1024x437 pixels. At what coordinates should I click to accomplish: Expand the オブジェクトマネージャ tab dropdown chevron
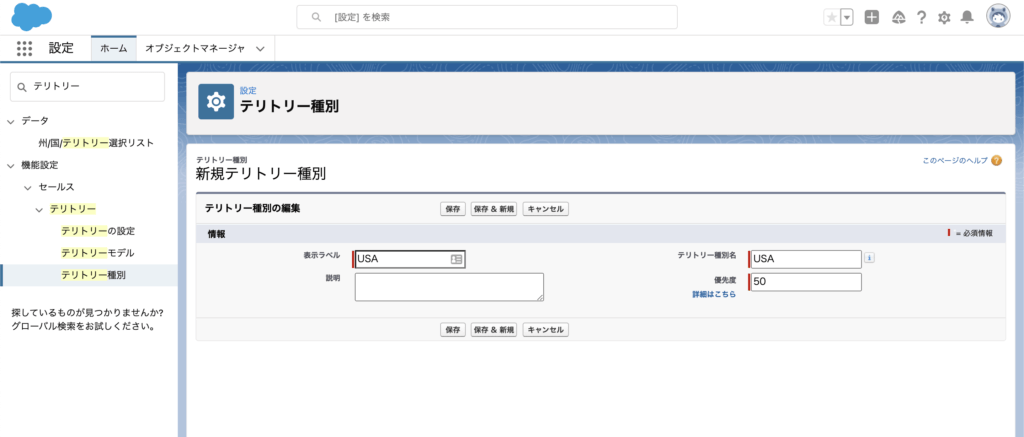click(260, 48)
